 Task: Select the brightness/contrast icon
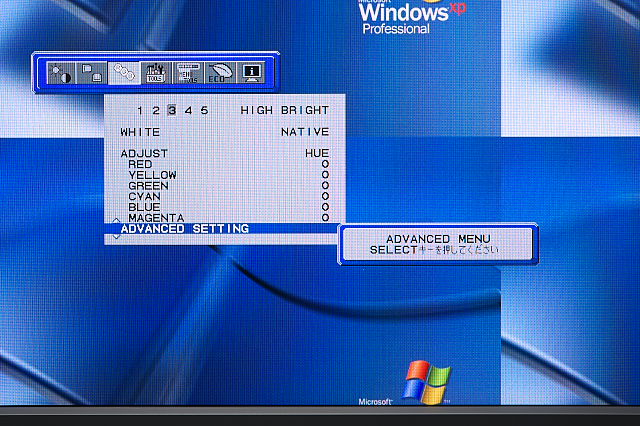[61, 73]
